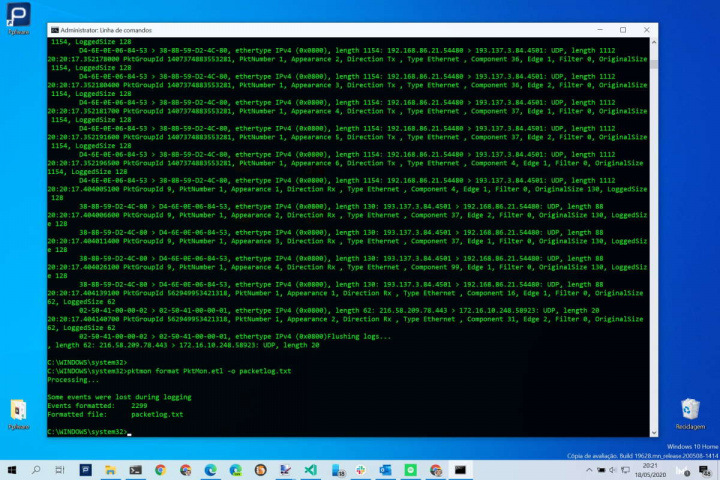Click the command prompt title bar icon
The image size is (720, 480).
53,30
